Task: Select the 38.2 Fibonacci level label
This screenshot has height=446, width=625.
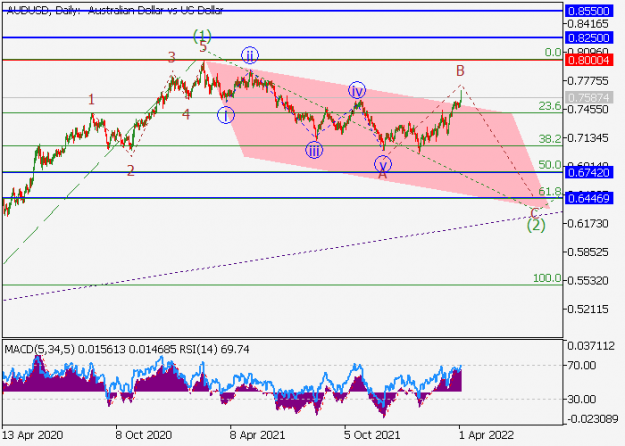Action: pyautogui.click(x=550, y=139)
